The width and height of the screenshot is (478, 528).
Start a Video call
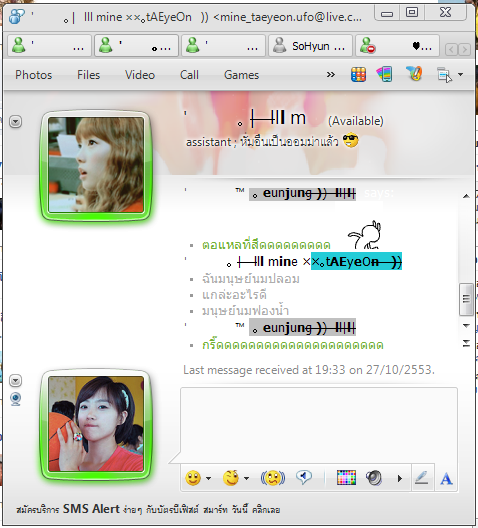pyautogui.click(x=140, y=75)
